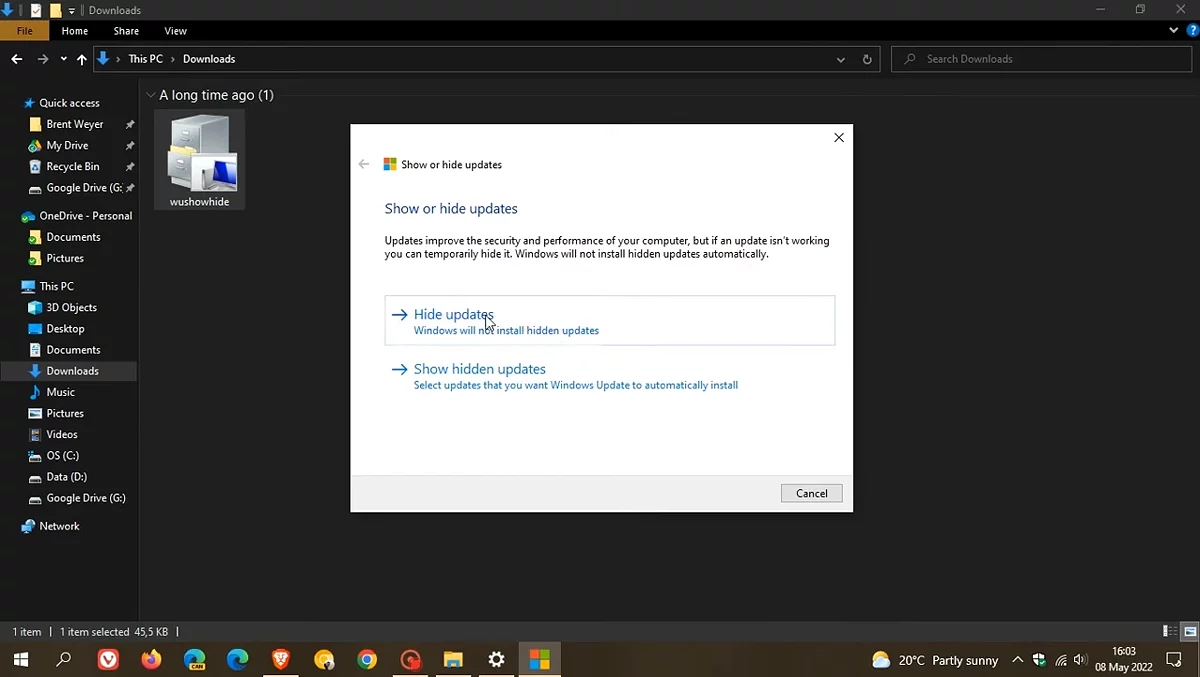Click Show hidden updates option

pyautogui.click(x=480, y=369)
